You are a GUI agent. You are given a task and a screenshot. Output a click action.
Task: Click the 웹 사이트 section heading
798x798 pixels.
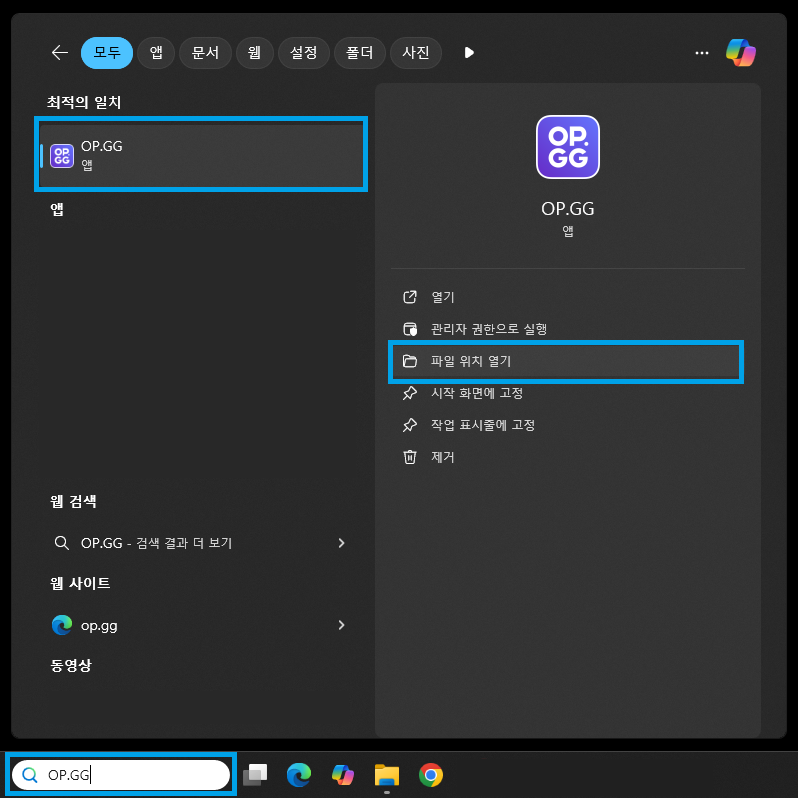click(x=80, y=583)
